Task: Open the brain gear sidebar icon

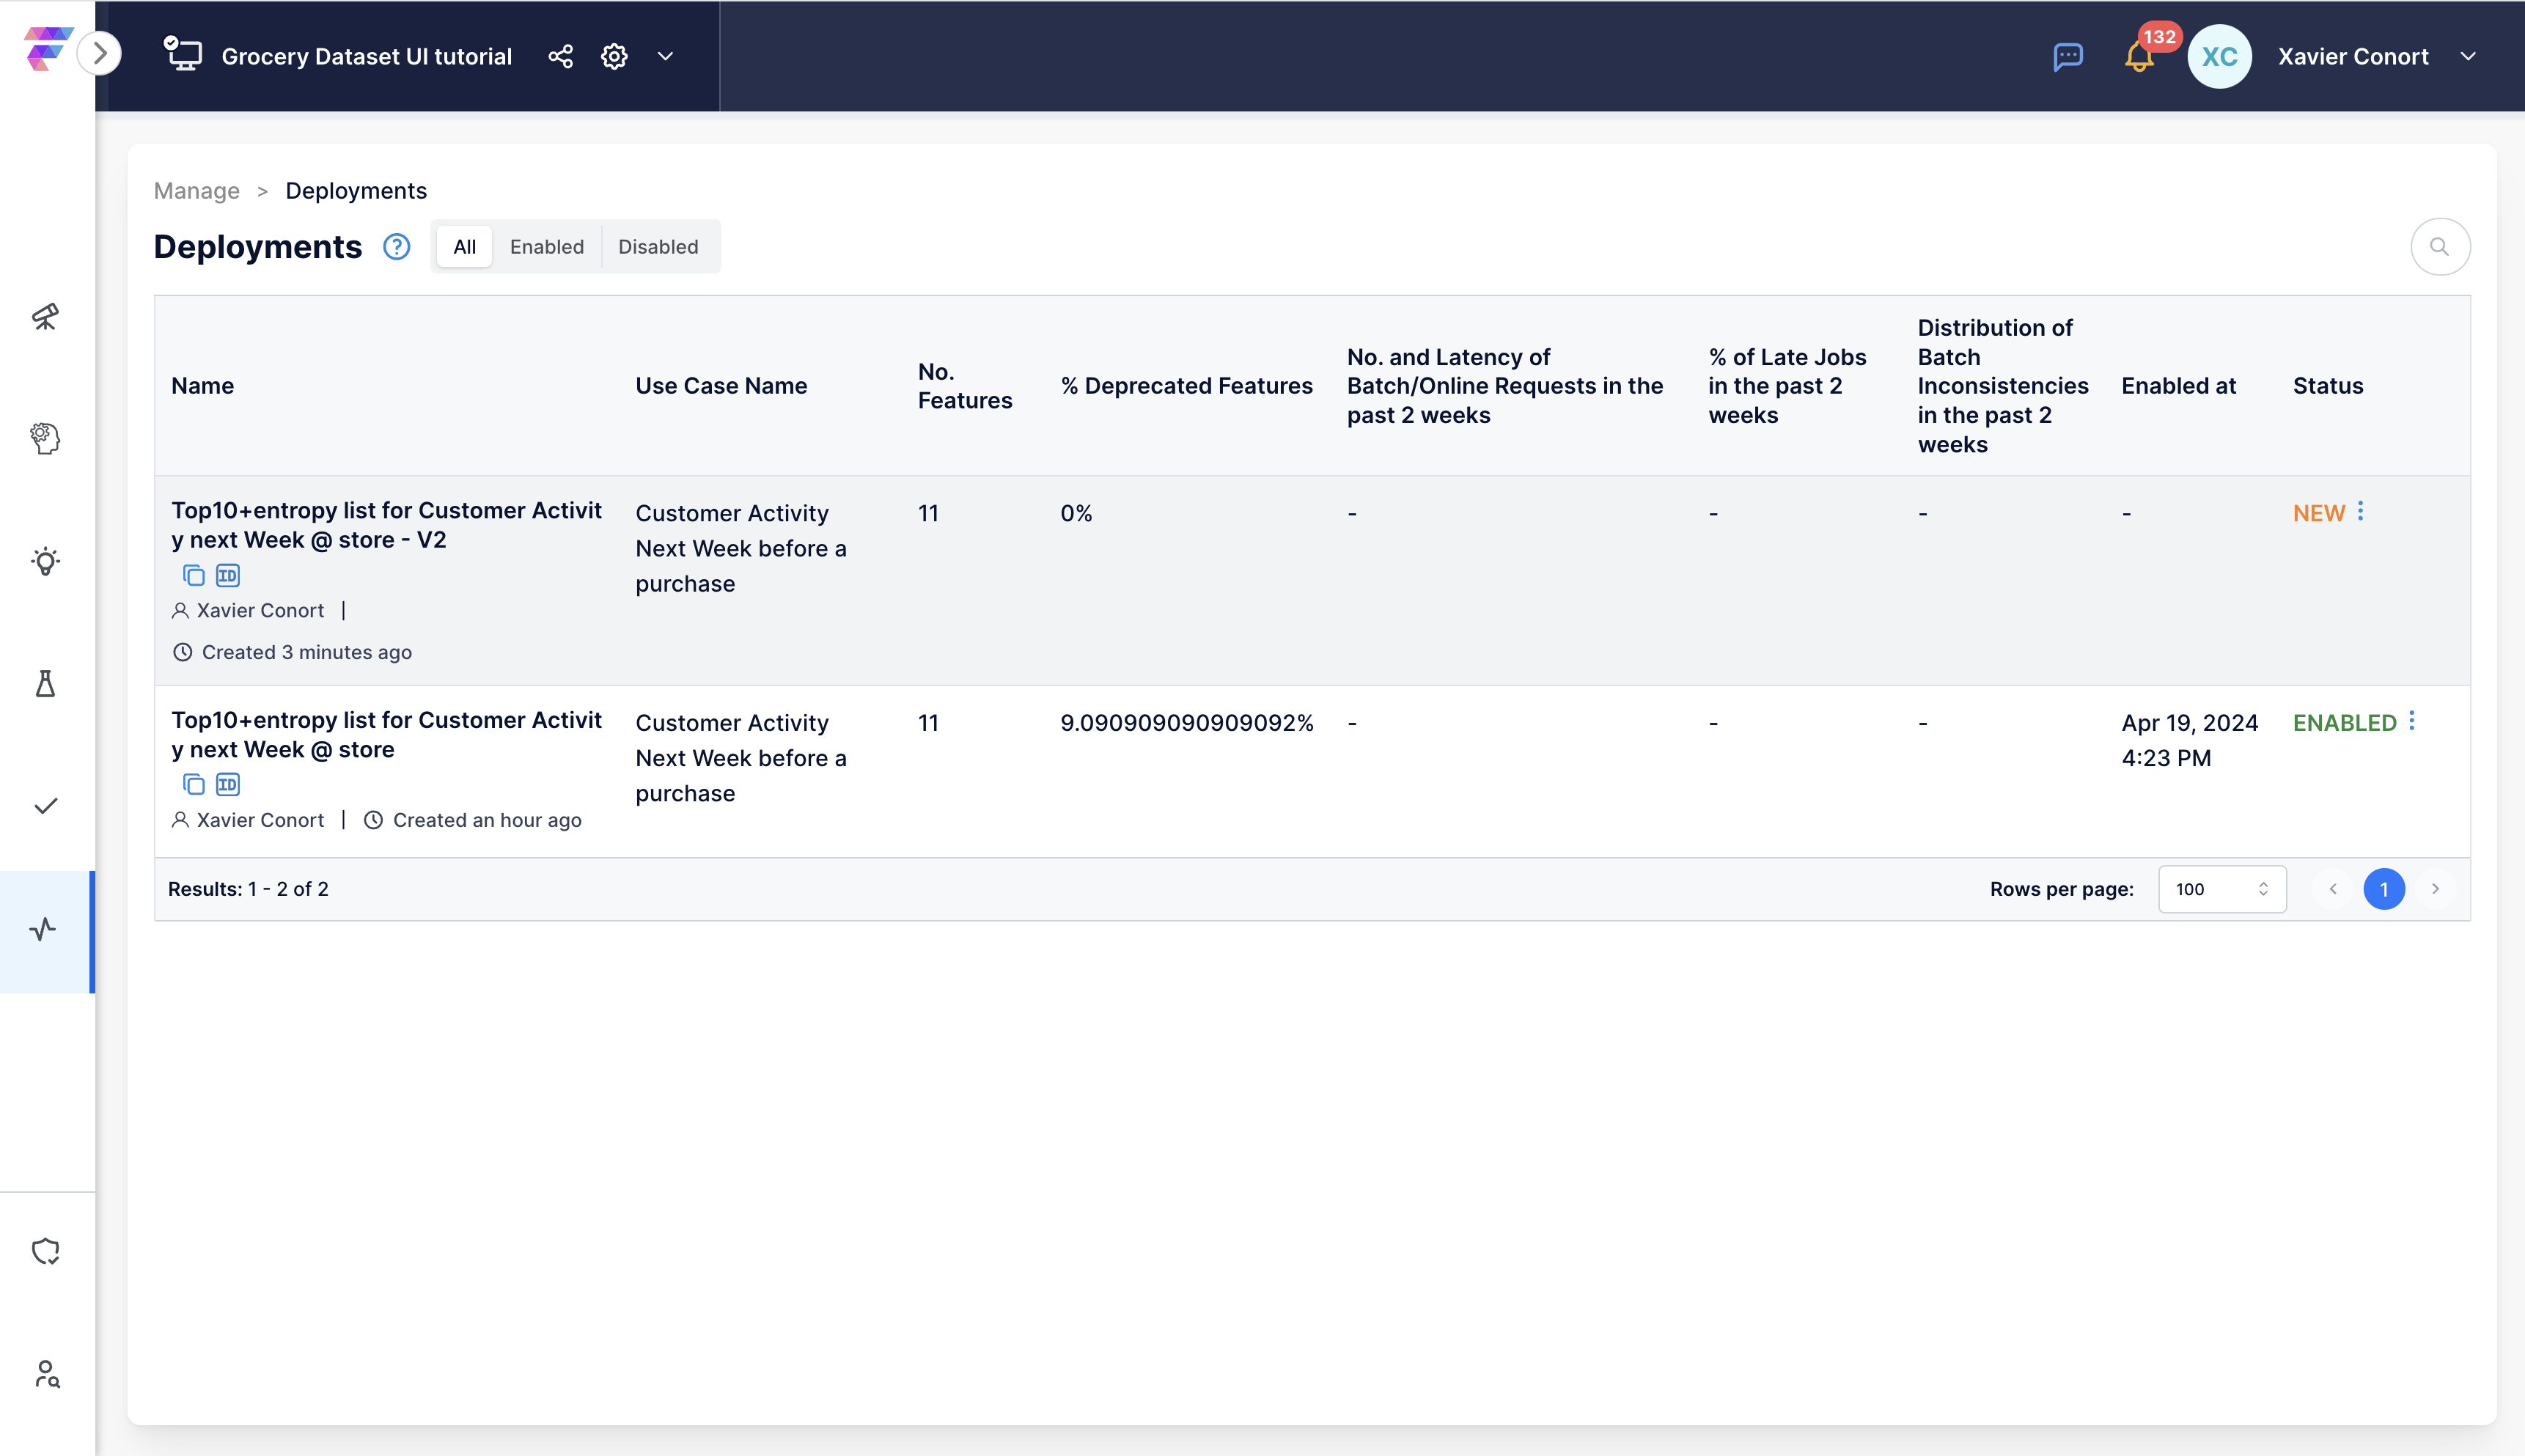Action: pyautogui.click(x=45, y=438)
